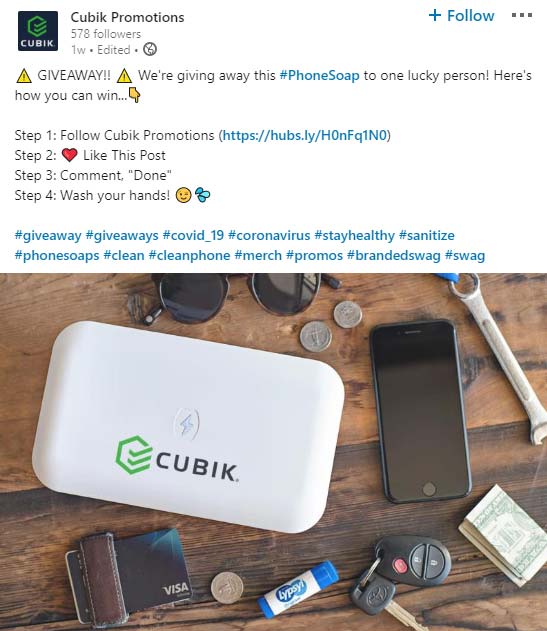Open the #covid_19 hashtag
Screen dimensions: 547x631
pyautogui.click(x=193, y=236)
